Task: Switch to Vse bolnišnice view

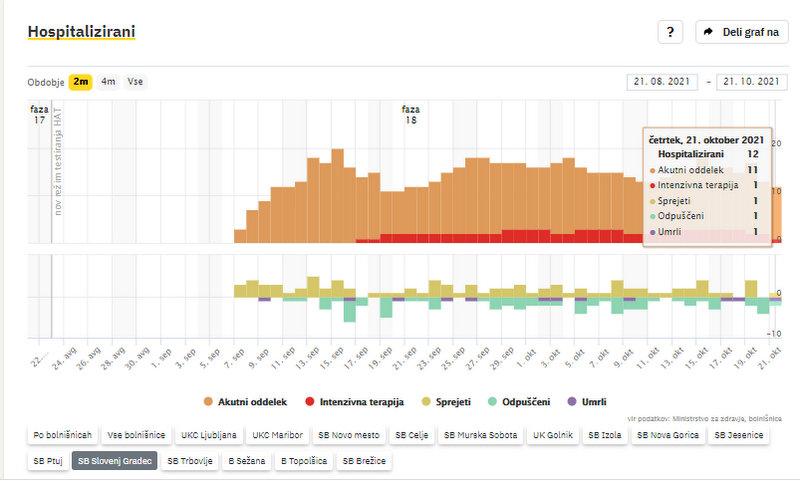Action: coord(135,436)
